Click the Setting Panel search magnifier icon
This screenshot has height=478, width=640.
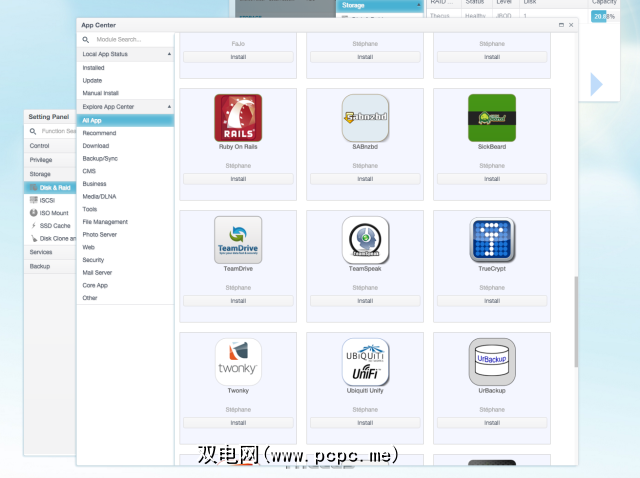pos(33,131)
